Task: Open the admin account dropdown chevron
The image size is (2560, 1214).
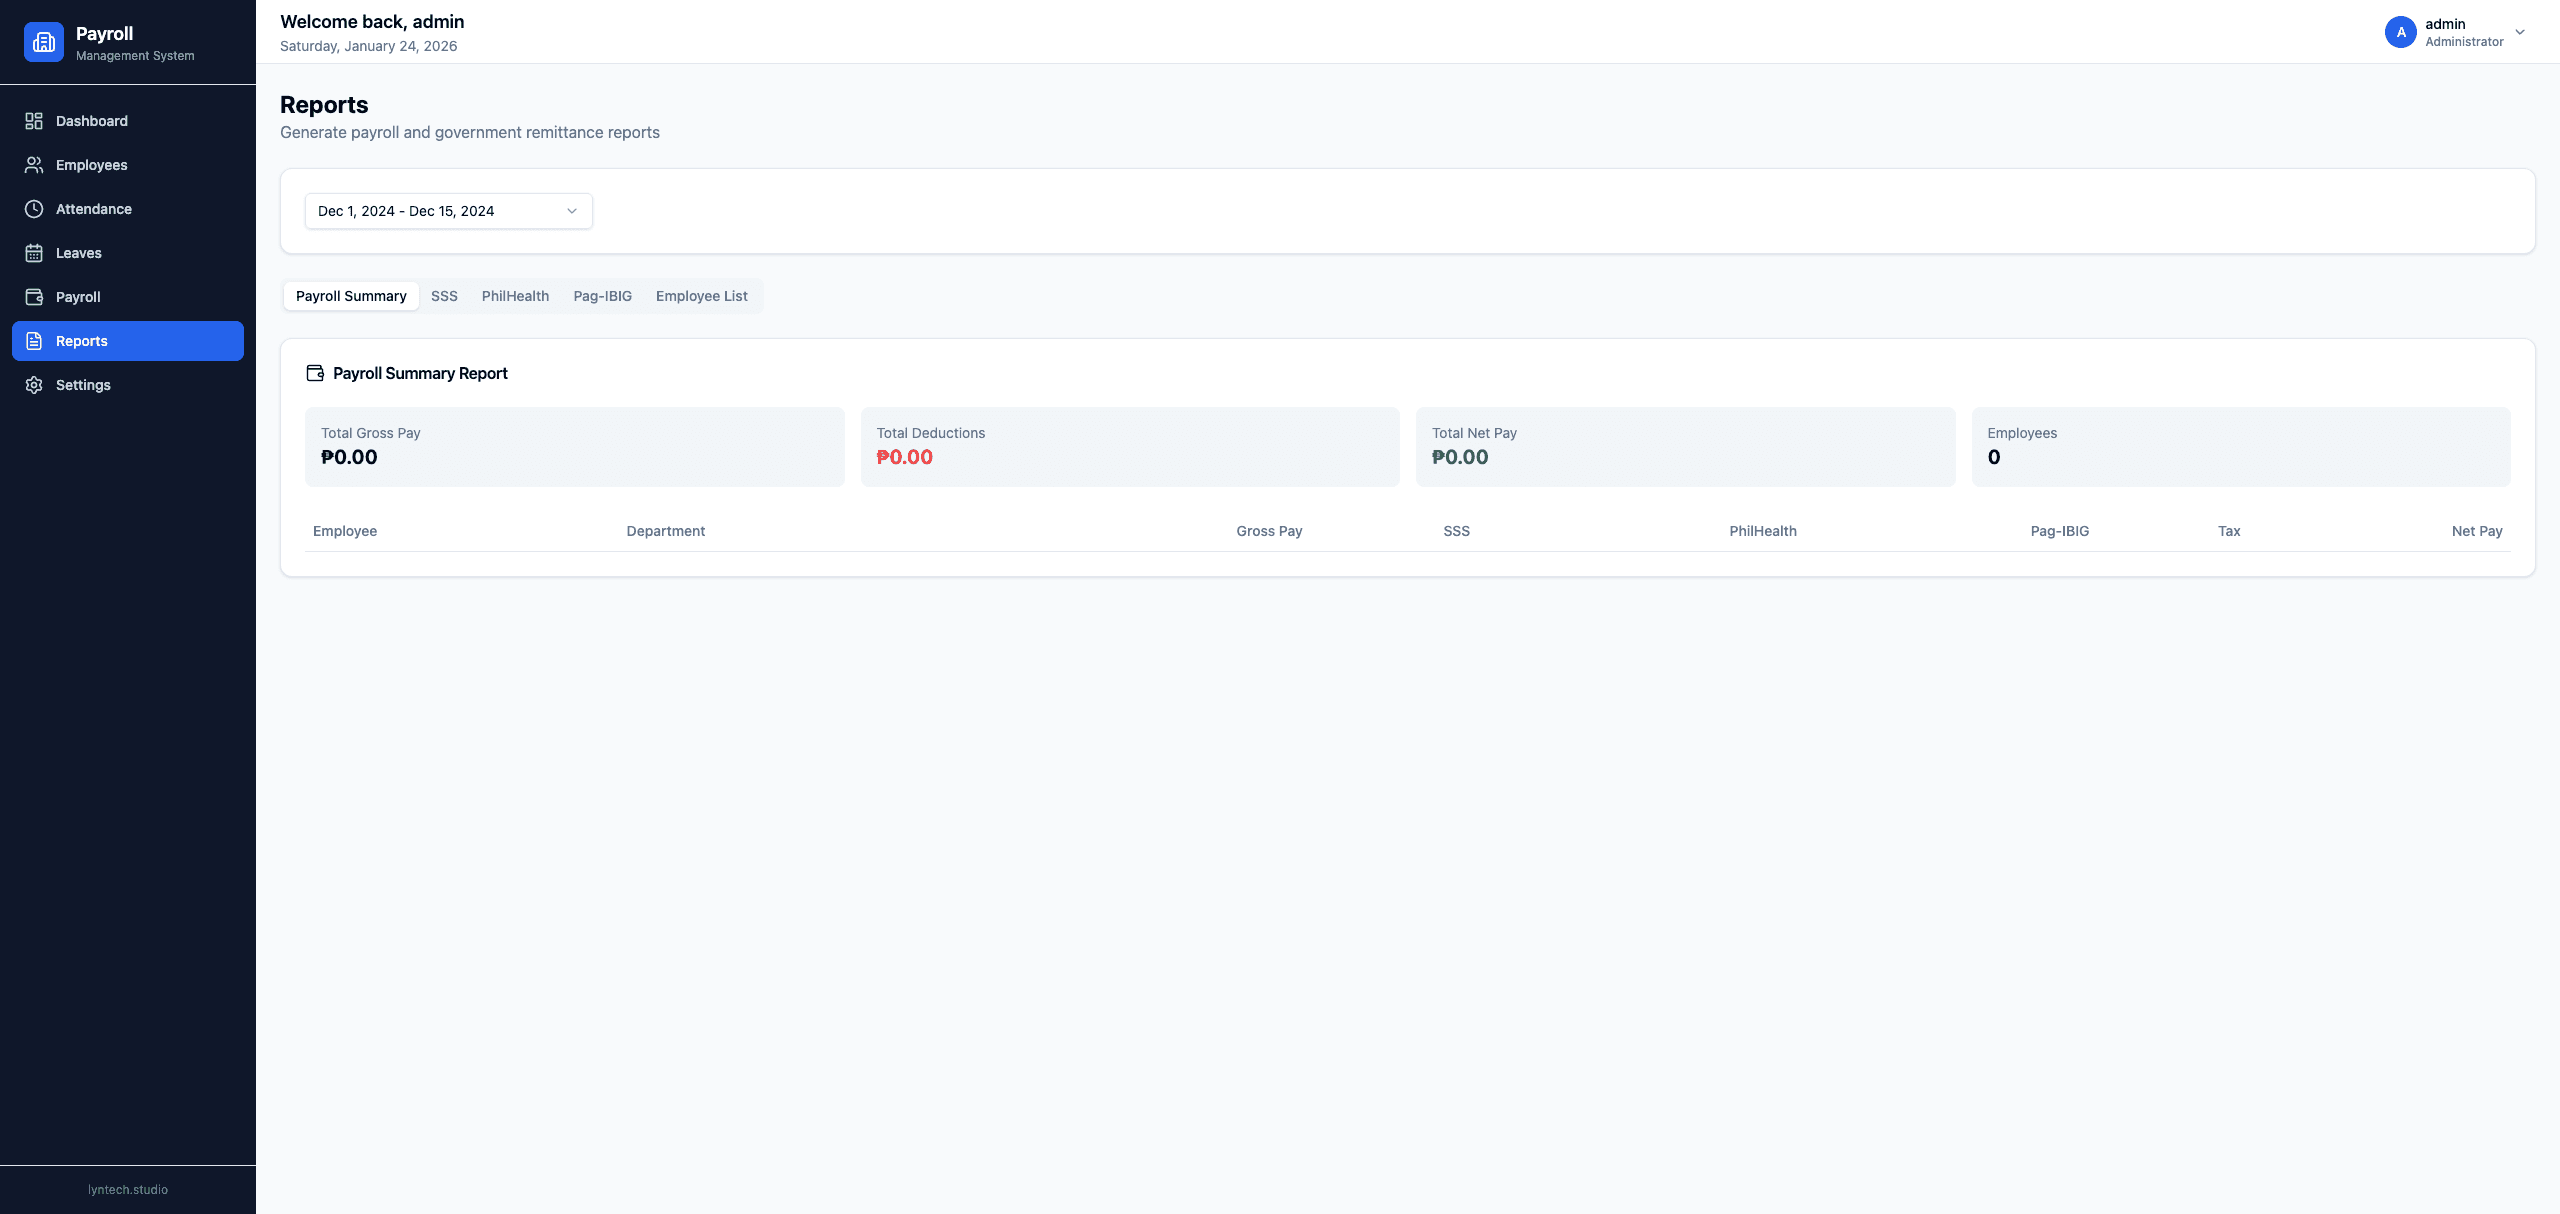Action: (x=2520, y=32)
